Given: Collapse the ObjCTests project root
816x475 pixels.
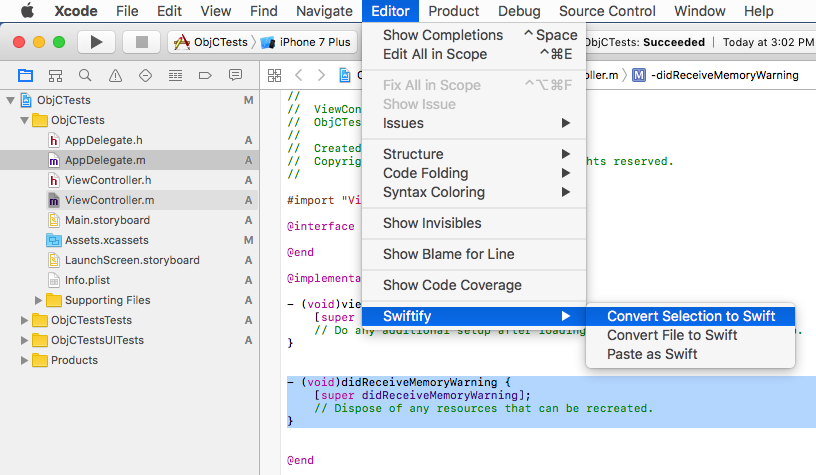Looking at the screenshot, I should 10,100.
